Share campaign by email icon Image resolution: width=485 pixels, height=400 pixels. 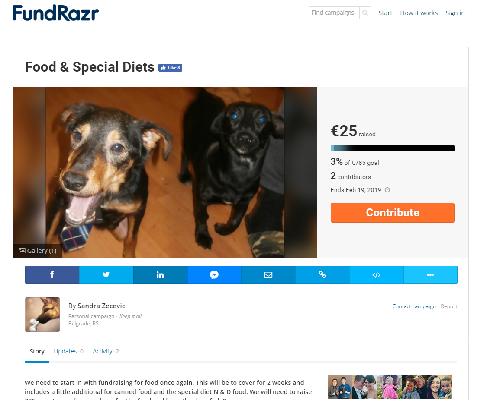268,275
